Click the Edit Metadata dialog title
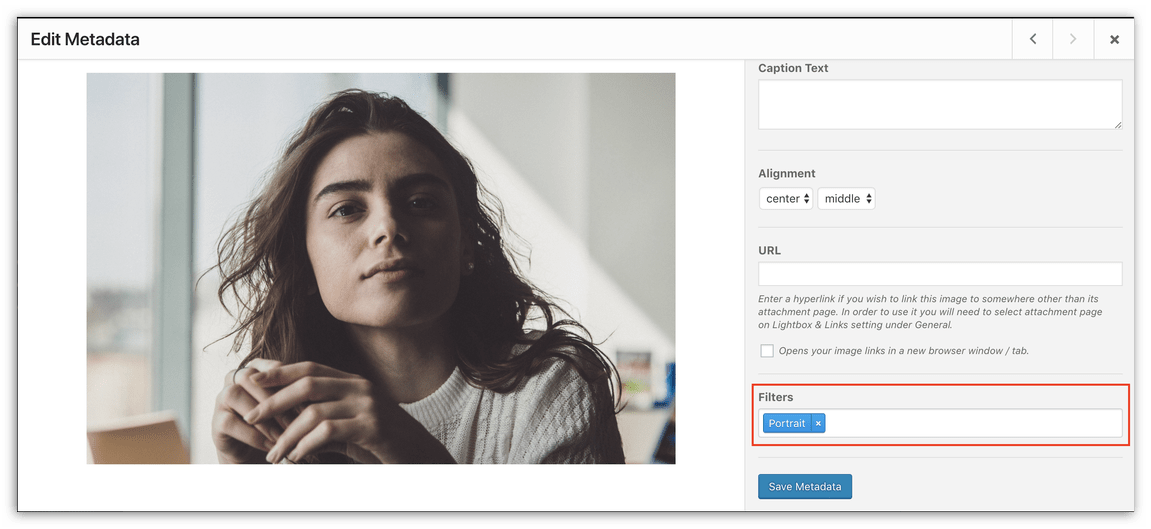The width and height of the screenshot is (1151, 529). (85, 40)
